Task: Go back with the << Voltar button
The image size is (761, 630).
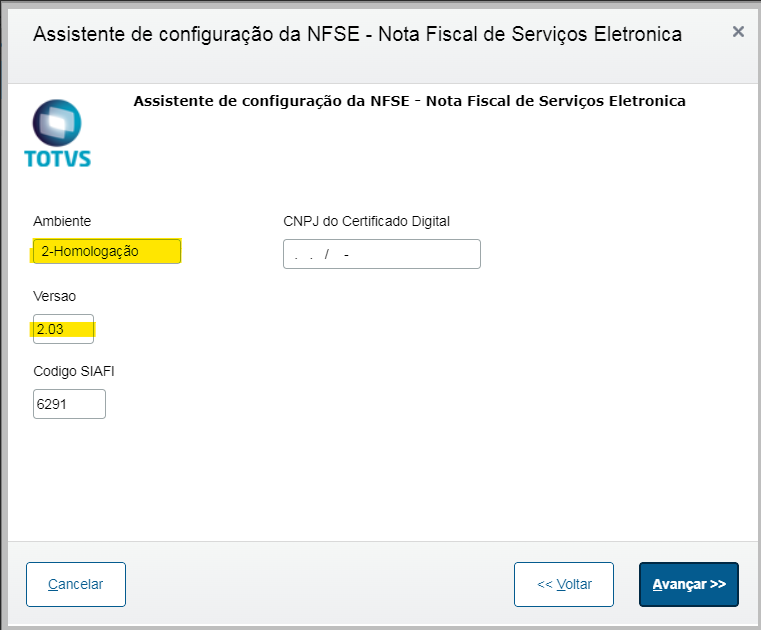Action: 564,584
